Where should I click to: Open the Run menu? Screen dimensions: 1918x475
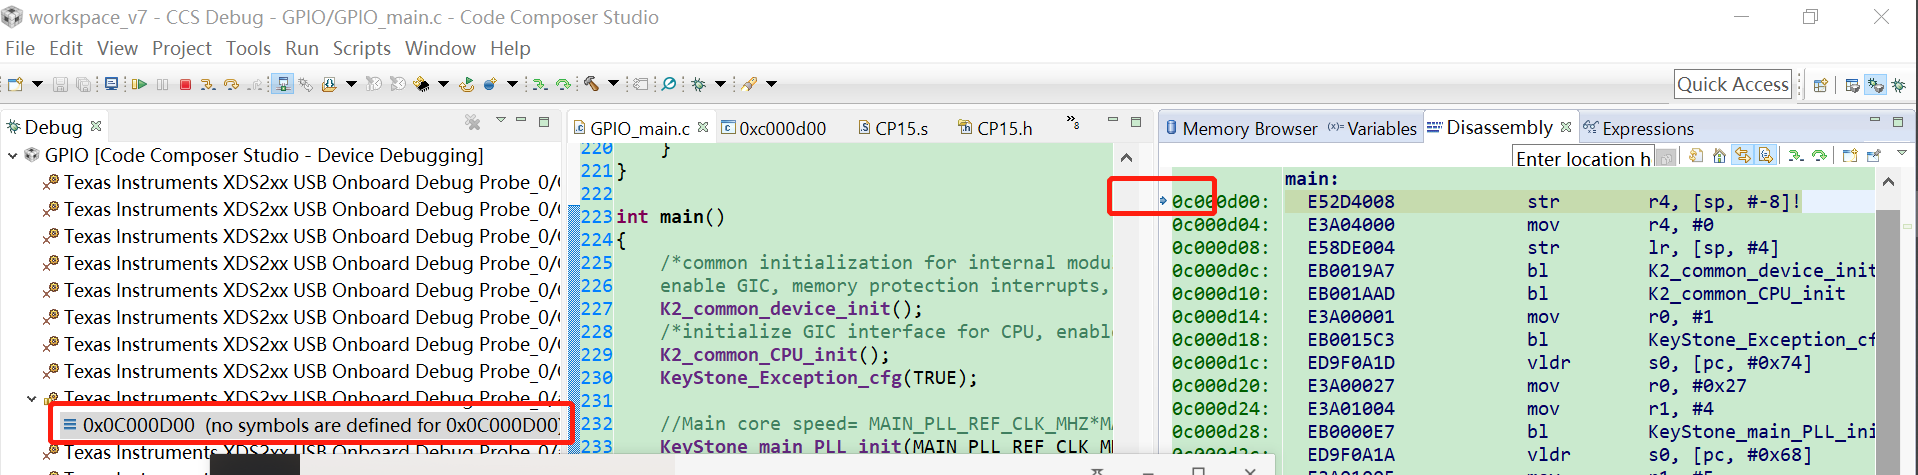(302, 48)
